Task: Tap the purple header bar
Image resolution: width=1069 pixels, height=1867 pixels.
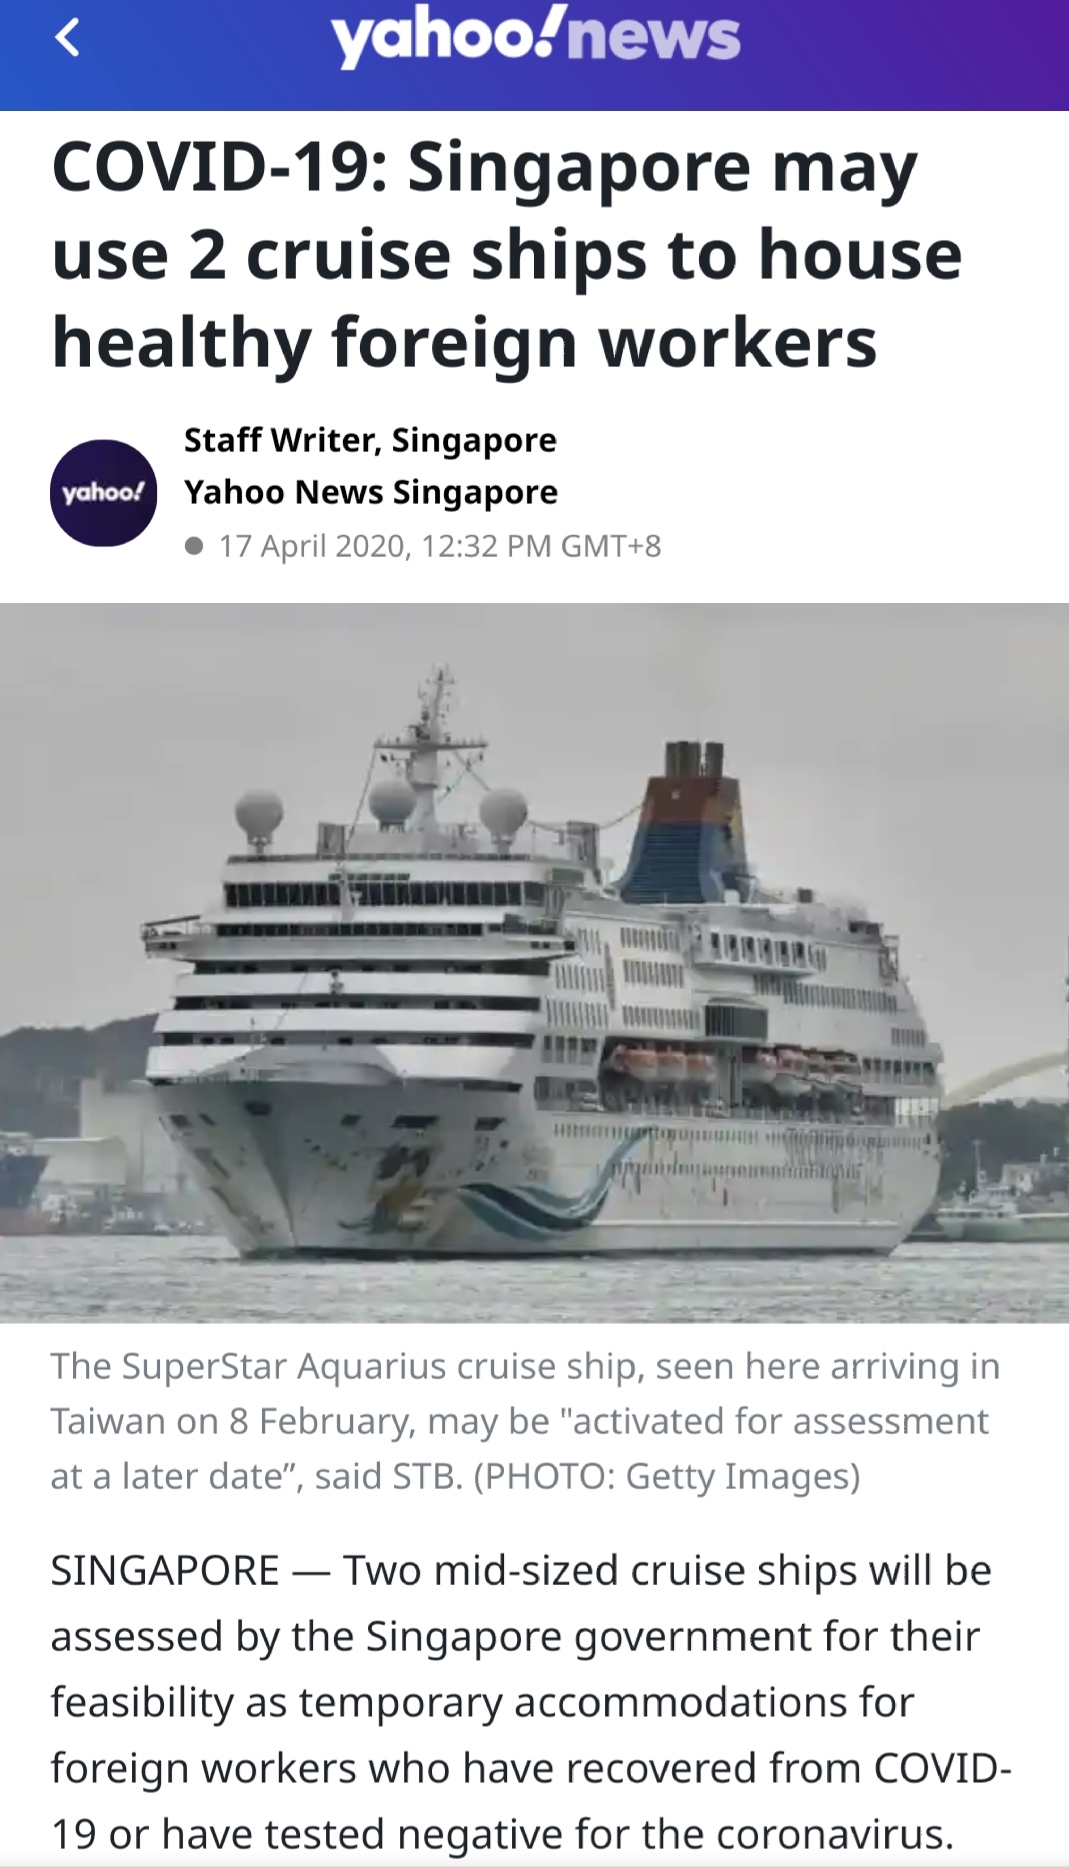Action: pos(534,55)
